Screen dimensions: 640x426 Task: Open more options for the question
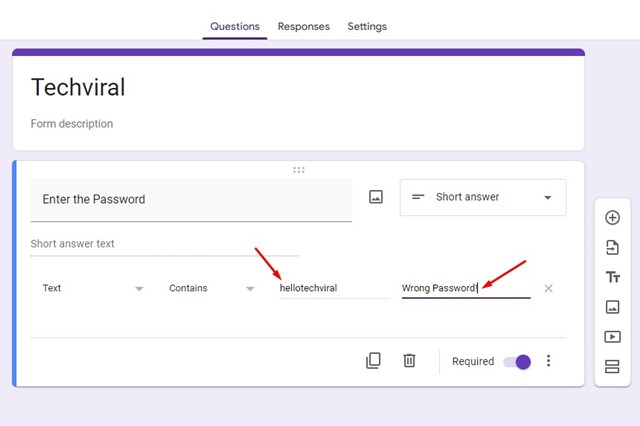coord(548,361)
